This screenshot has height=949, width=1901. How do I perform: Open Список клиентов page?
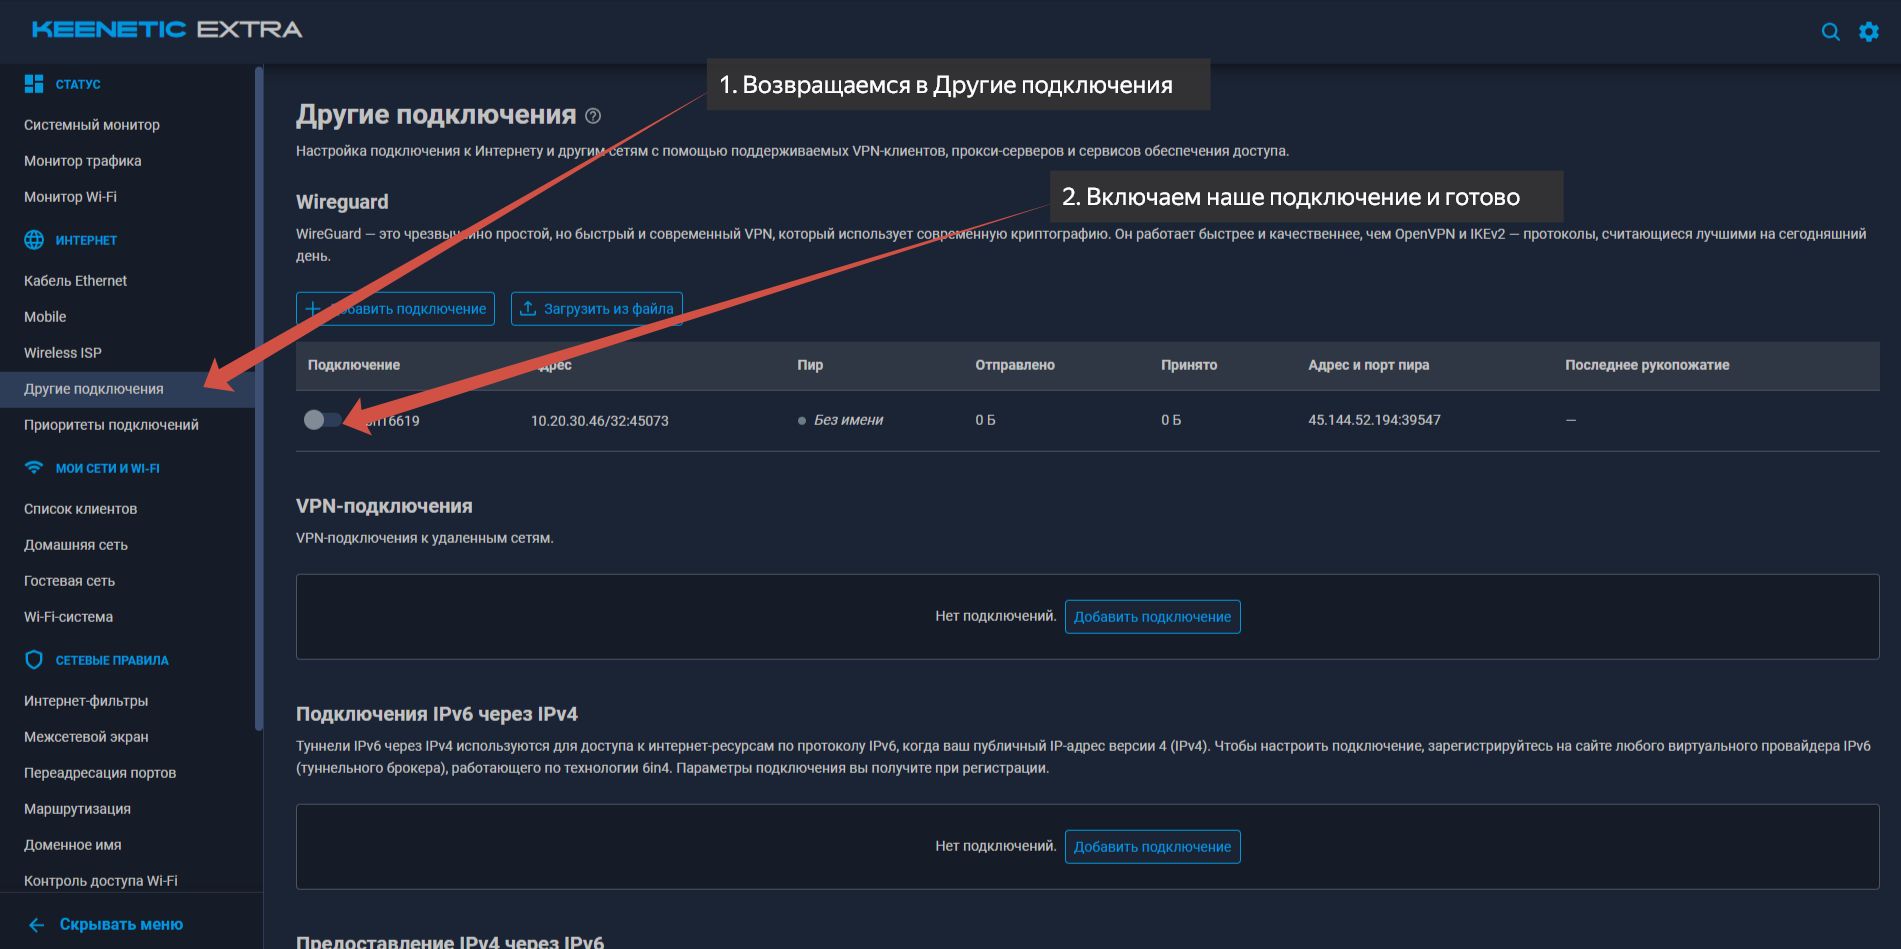click(81, 509)
